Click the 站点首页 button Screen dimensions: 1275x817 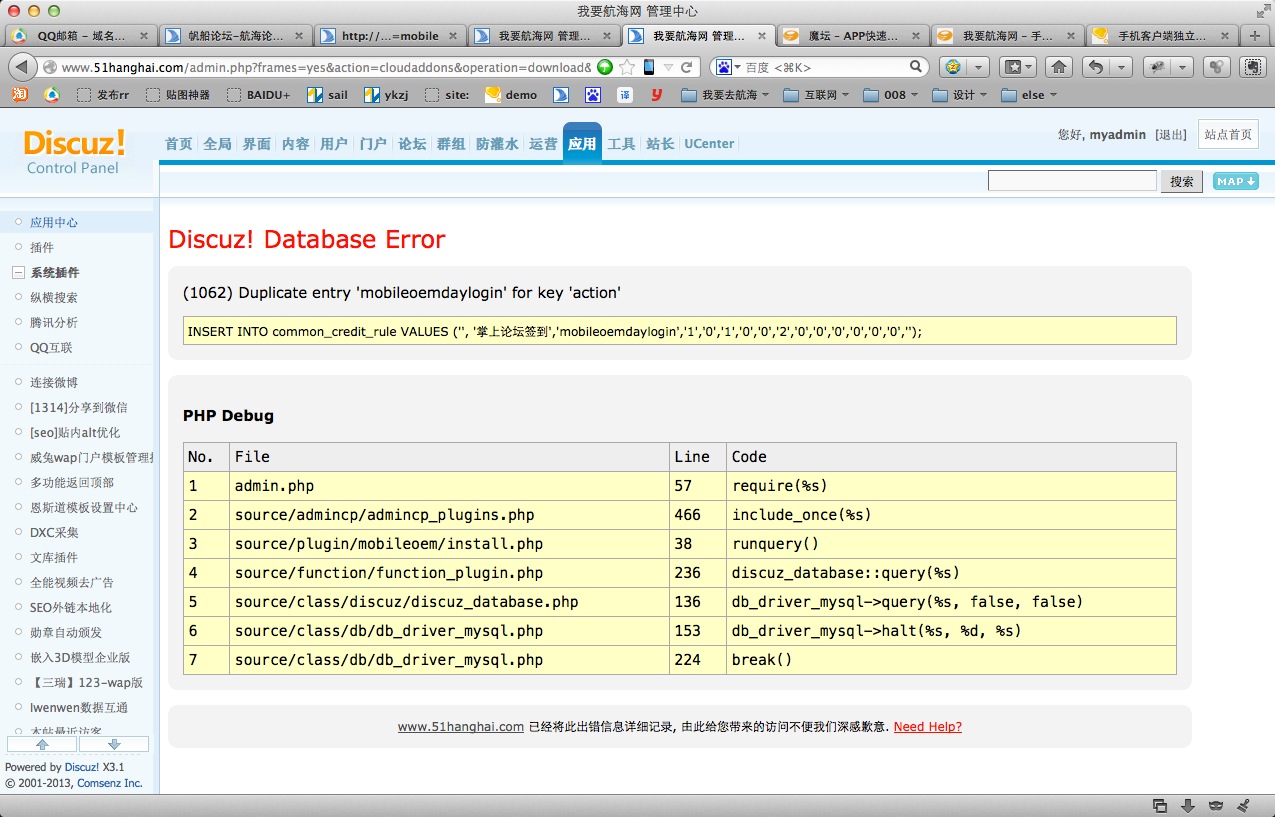1228,135
